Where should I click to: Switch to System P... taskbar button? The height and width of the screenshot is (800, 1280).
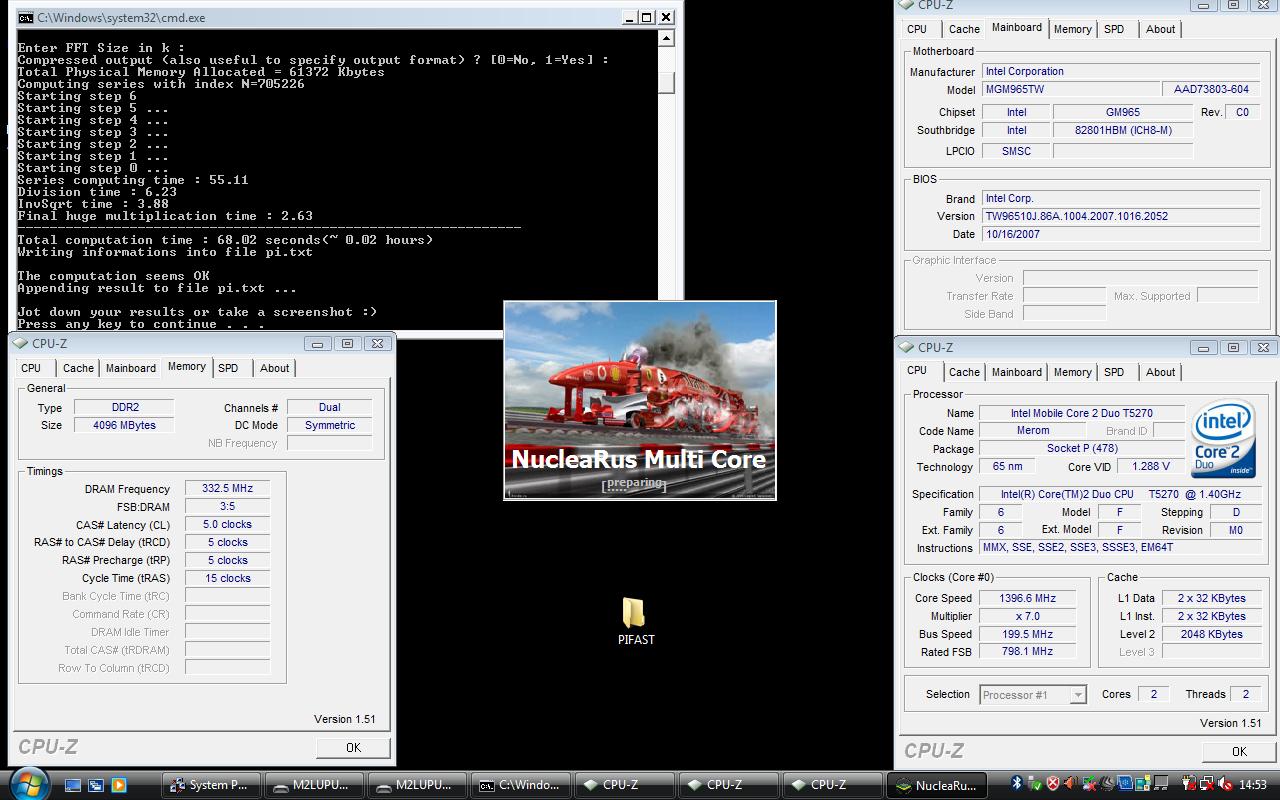pos(211,785)
